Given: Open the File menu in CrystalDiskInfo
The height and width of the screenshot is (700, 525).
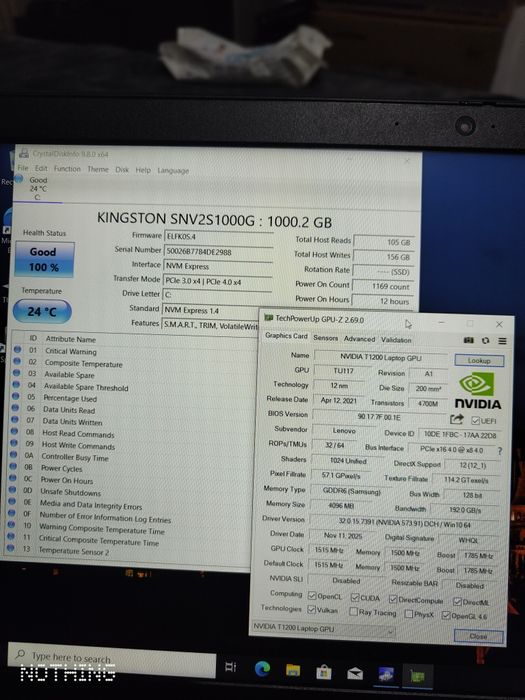Looking at the screenshot, I should point(23,168).
